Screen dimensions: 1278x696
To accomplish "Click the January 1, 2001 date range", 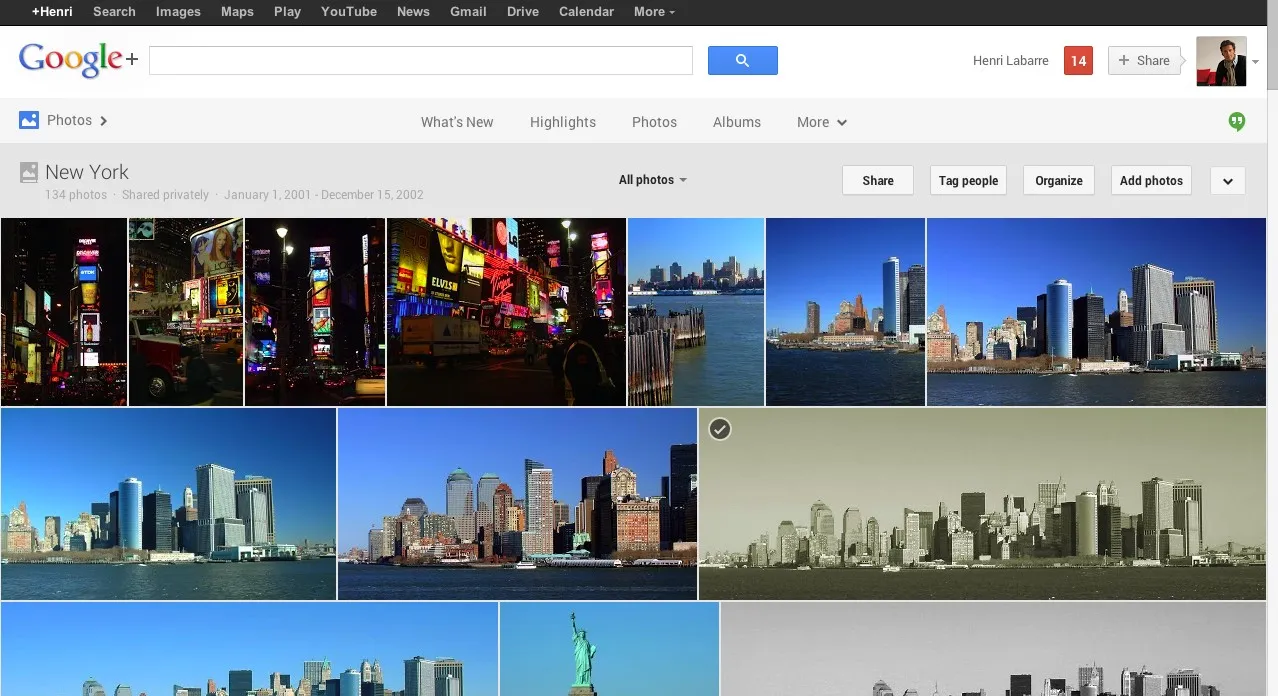I will (x=324, y=195).
